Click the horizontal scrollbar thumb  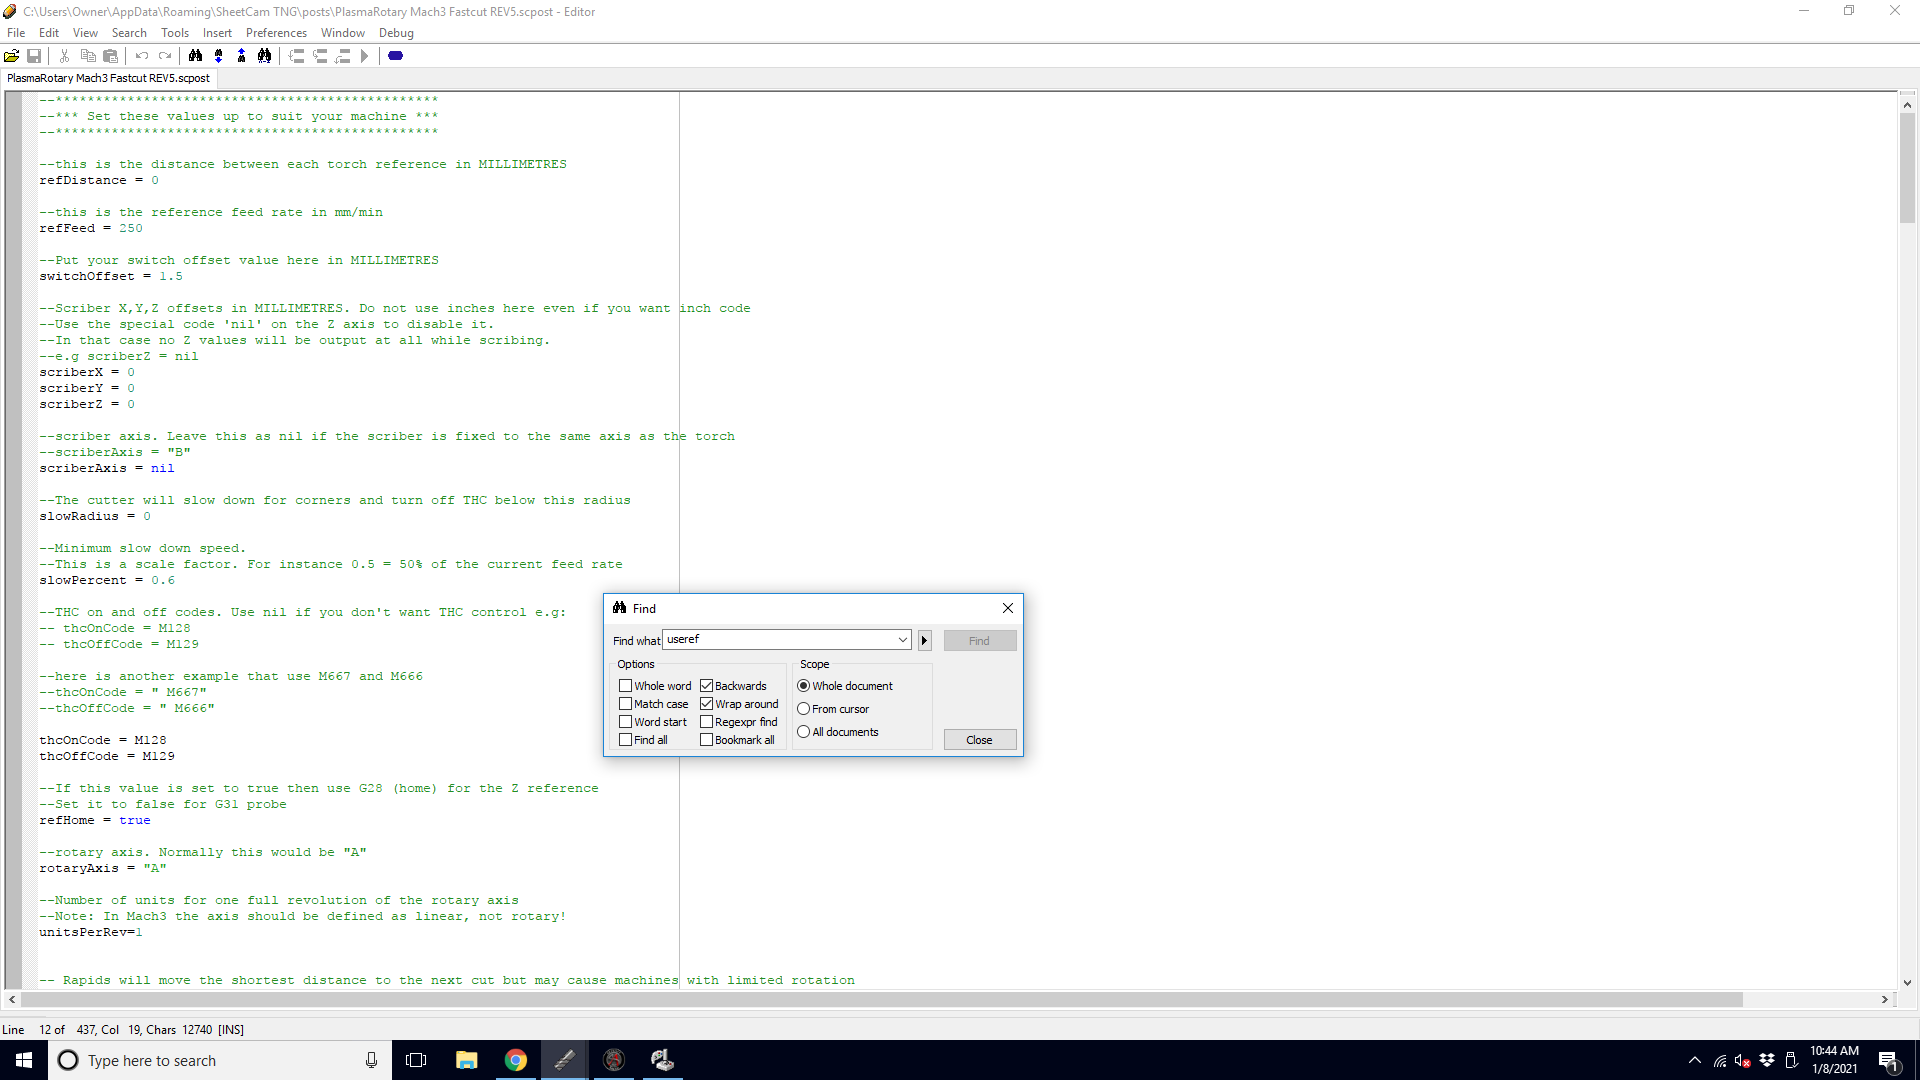tap(881, 1000)
